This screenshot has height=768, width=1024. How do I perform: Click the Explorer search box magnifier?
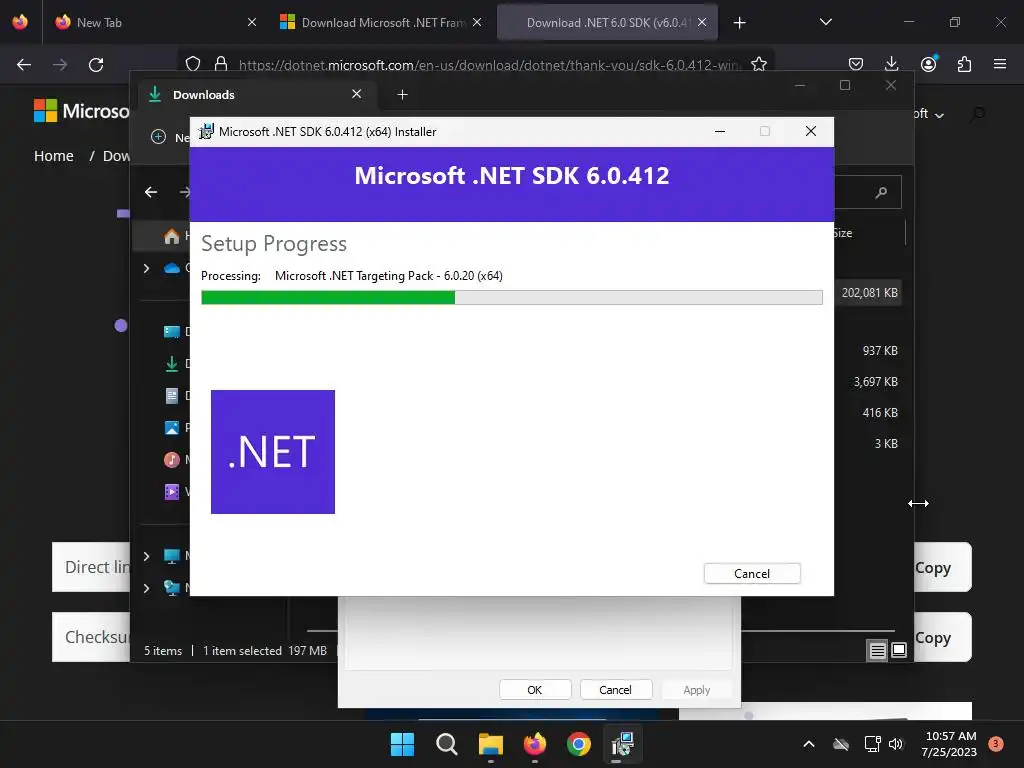point(881,192)
